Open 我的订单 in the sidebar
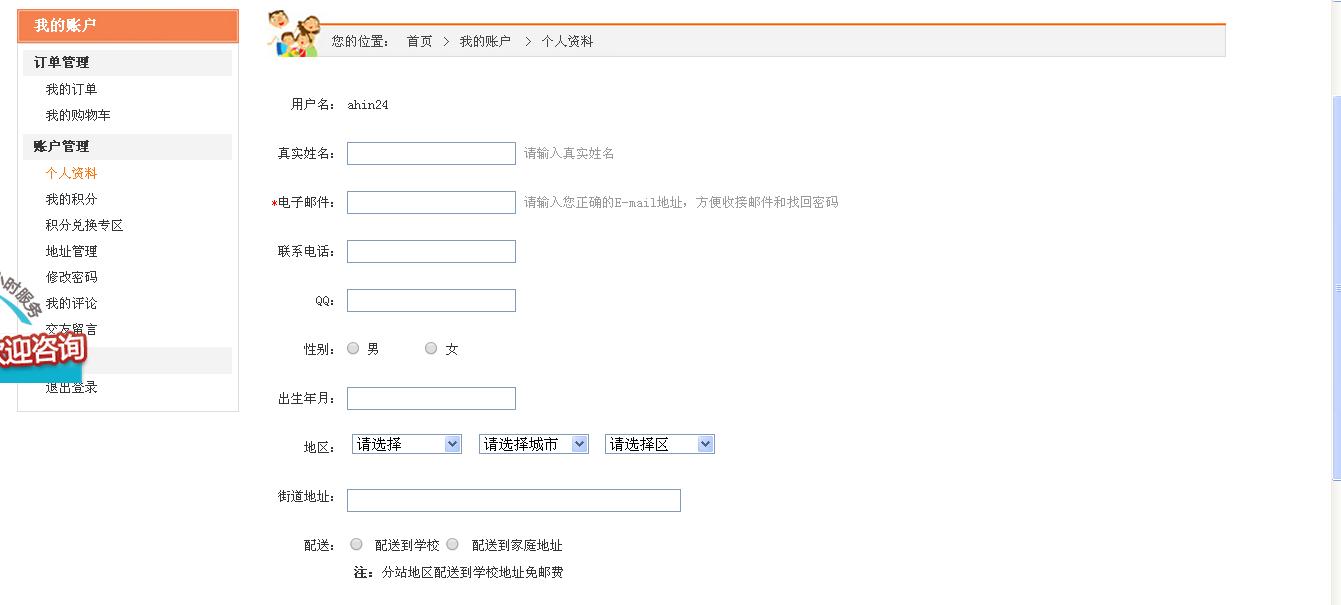The width and height of the screenshot is (1341, 605). coord(71,89)
